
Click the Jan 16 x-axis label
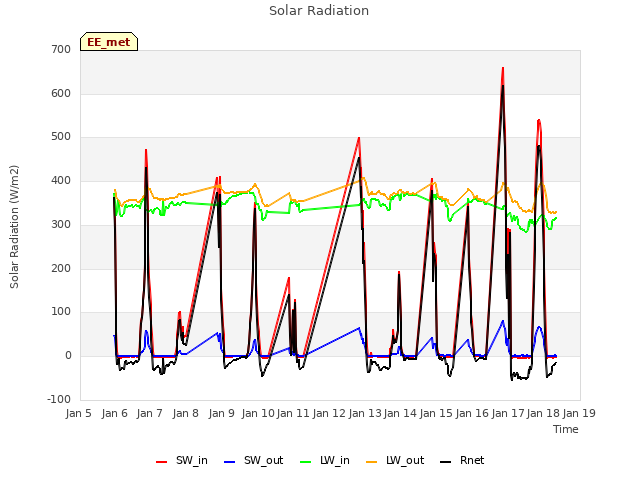[472, 413]
